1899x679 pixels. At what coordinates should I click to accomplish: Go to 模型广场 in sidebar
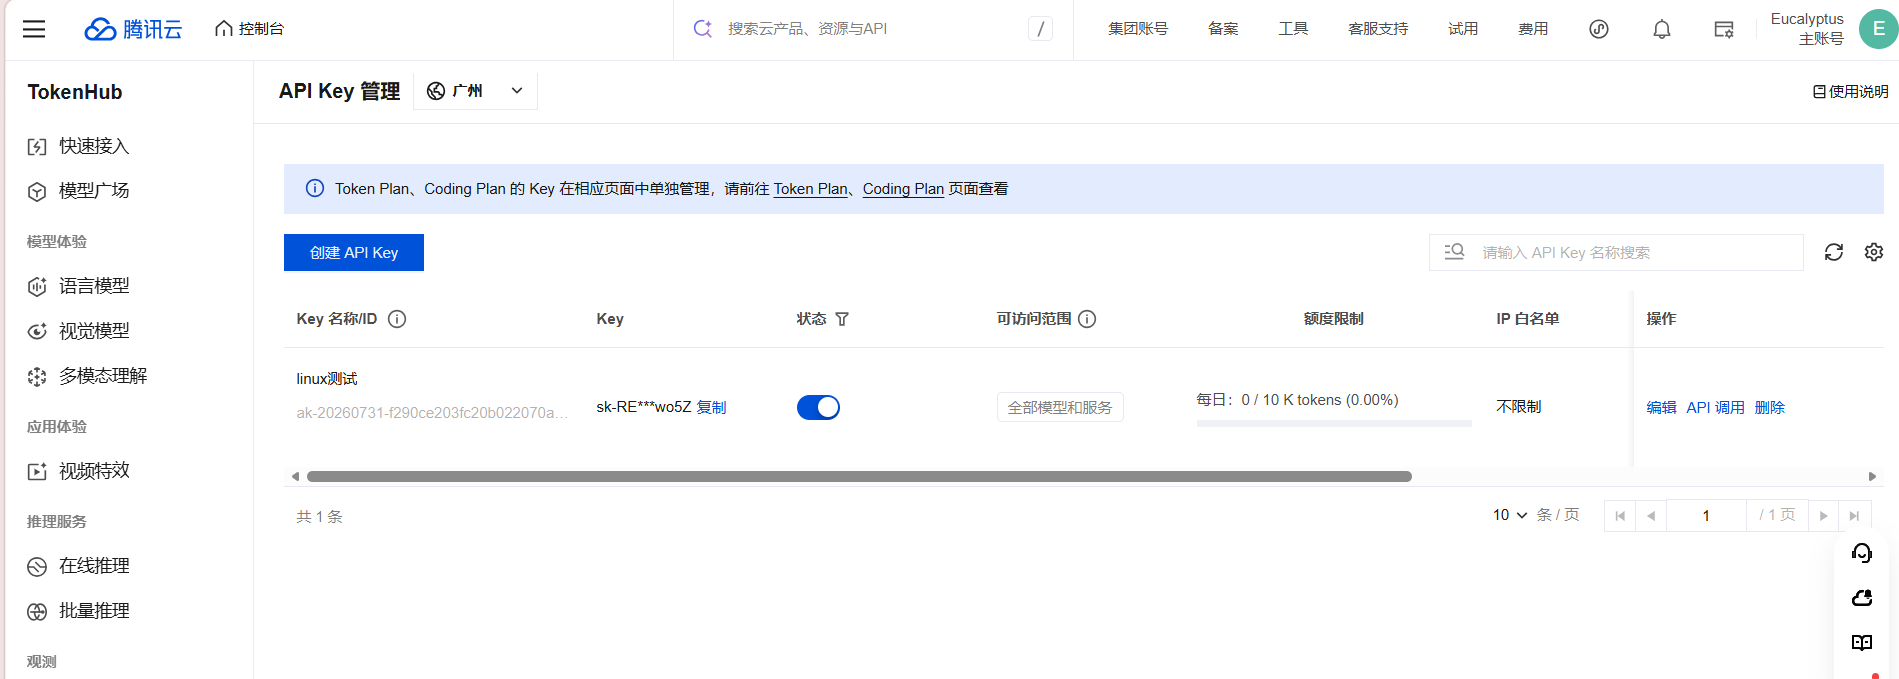(x=94, y=191)
